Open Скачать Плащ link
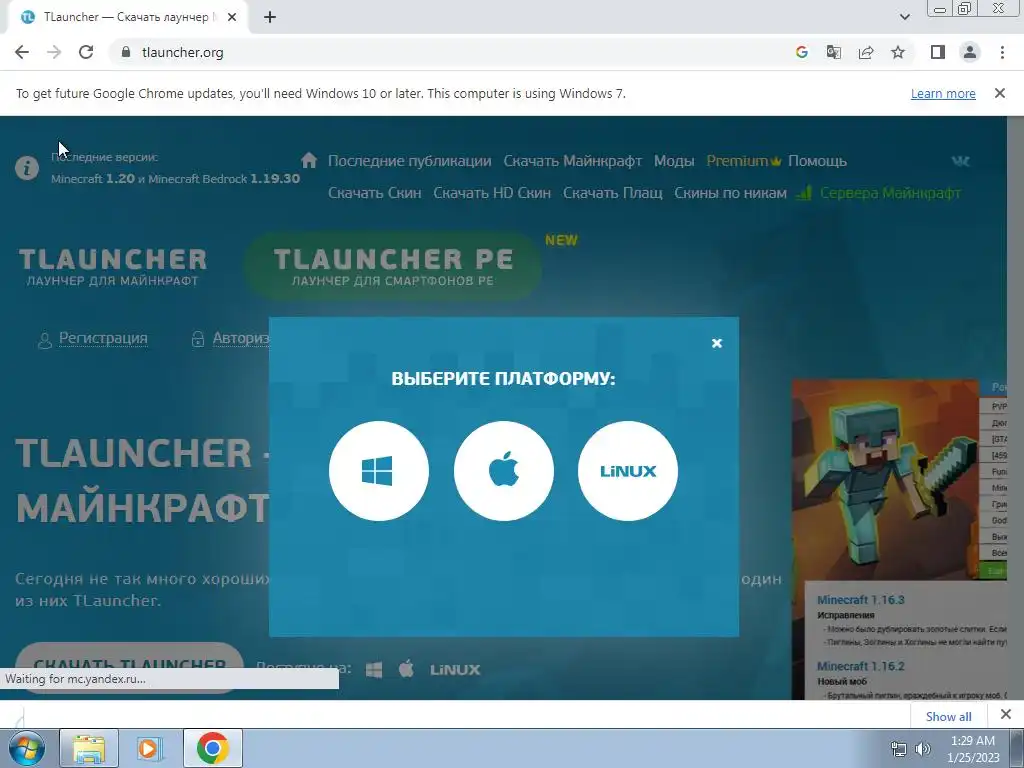Viewport: 1024px width, 768px height. 613,193
